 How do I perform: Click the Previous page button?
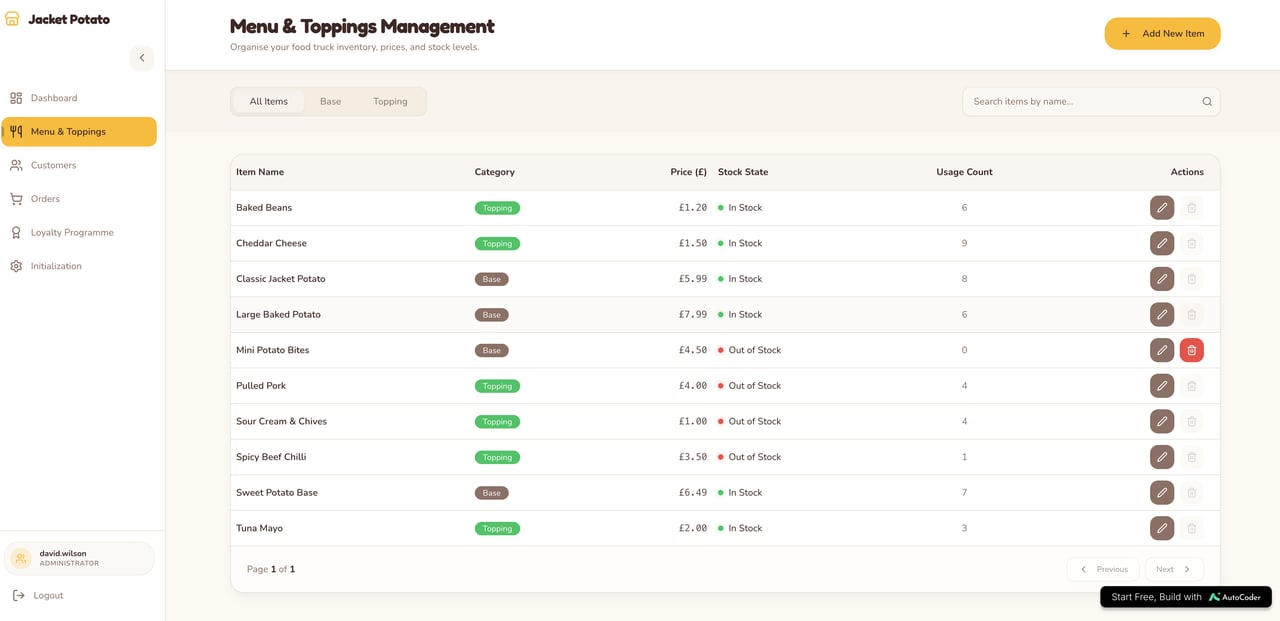coord(1103,569)
